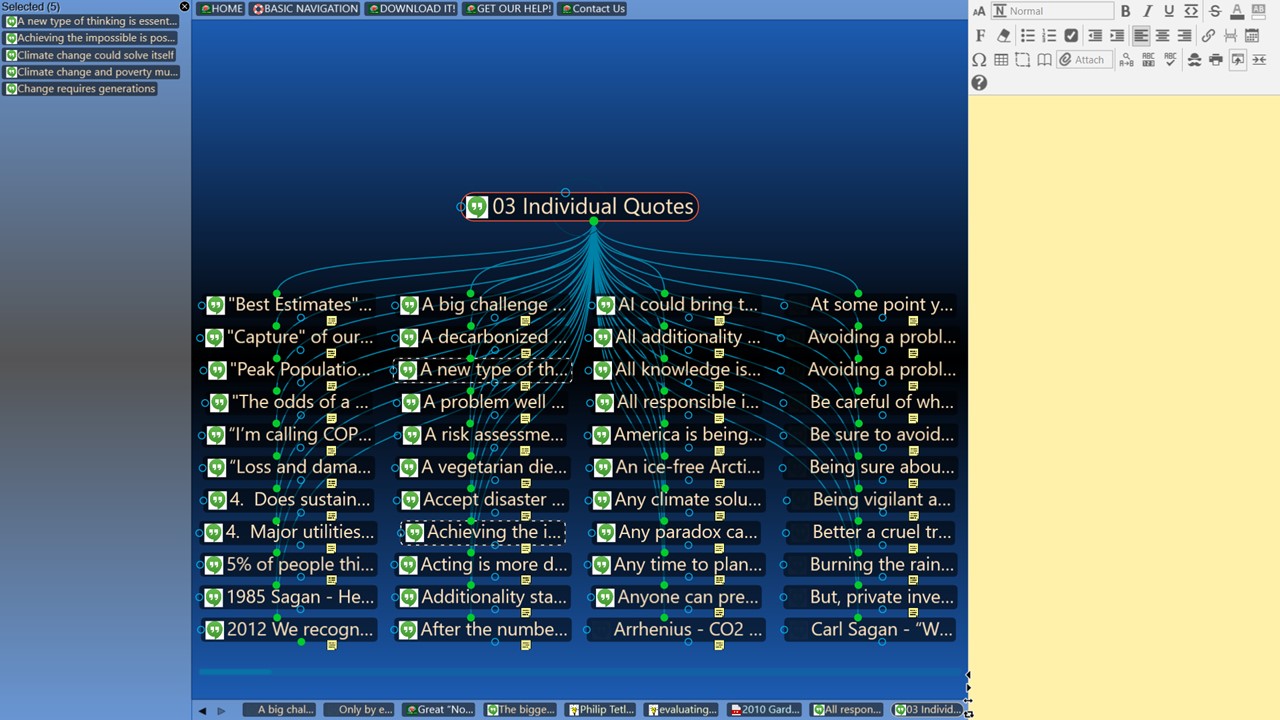
Task: Insert a table into the note
Action: coord(1001,60)
